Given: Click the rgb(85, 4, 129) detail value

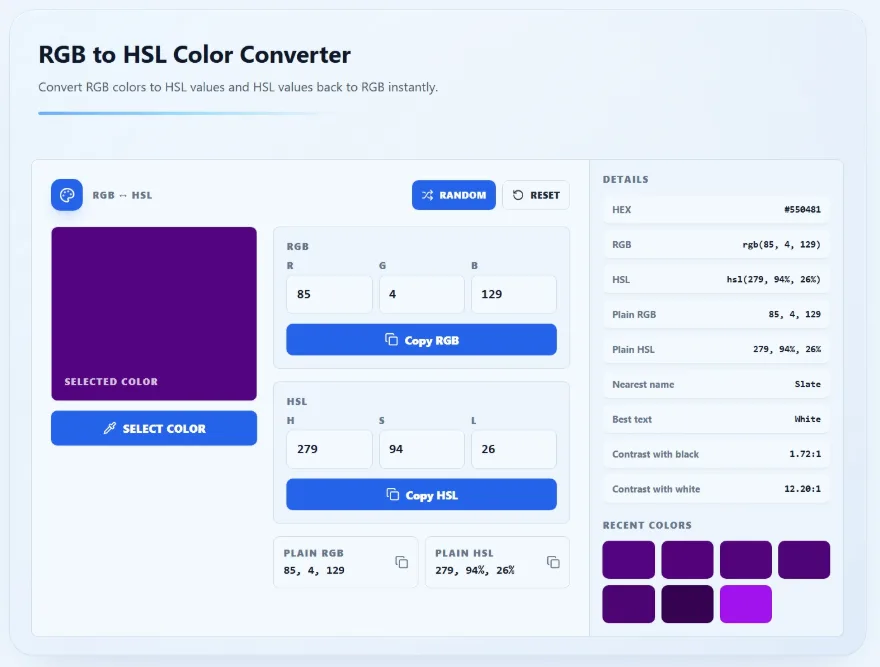Looking at the screenshot, I should [x=781, y=244].
